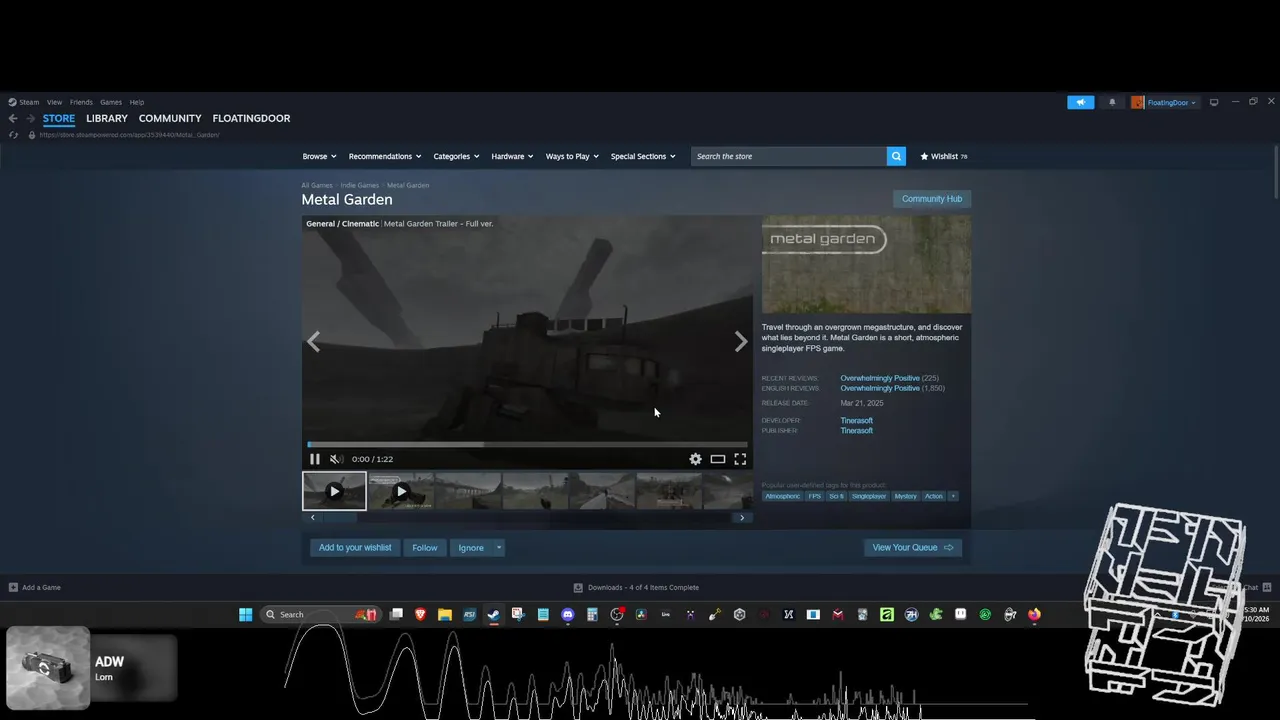Viewport: 1280px width, 720px height.
Task: Switch to Big Picture mode icon
Action: click(x=1214, y=102)
